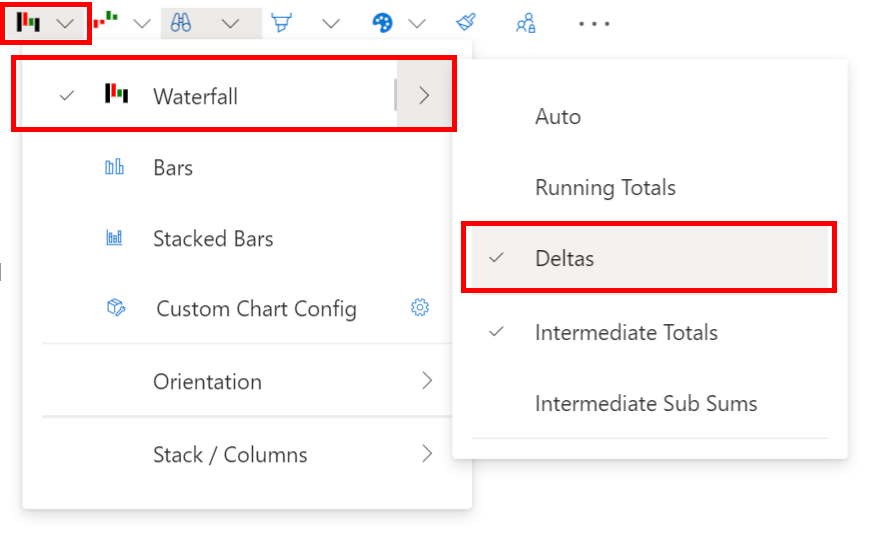Uncheck Intermediate Totals option
The width and height of the screenshot is (882, 535).
pos(626,332)
